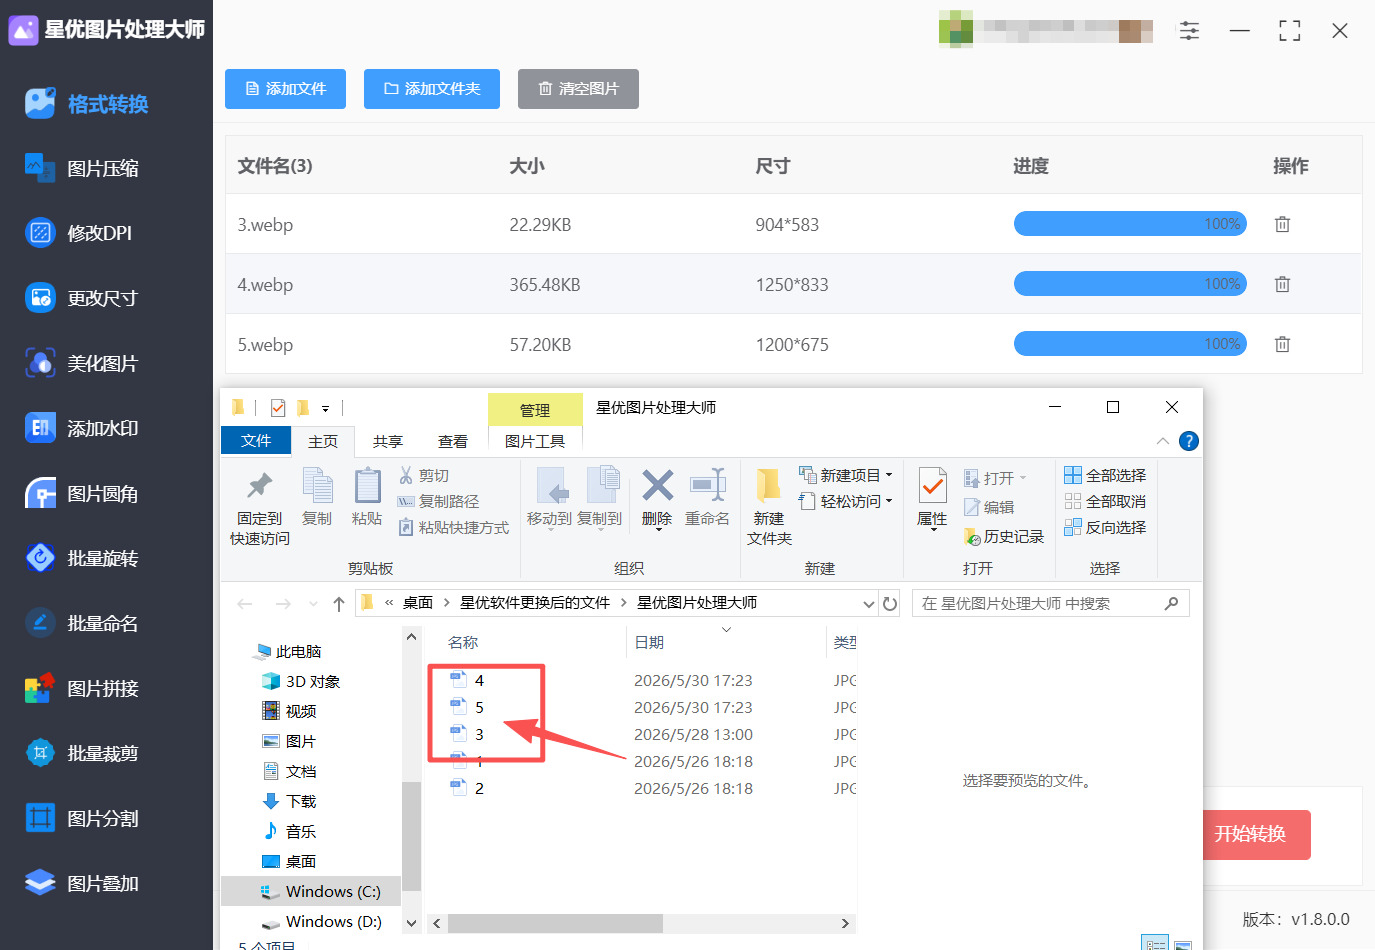
Task: Click 桌面 in the address bar breadcrumb
Action: (x=418, y=603)
